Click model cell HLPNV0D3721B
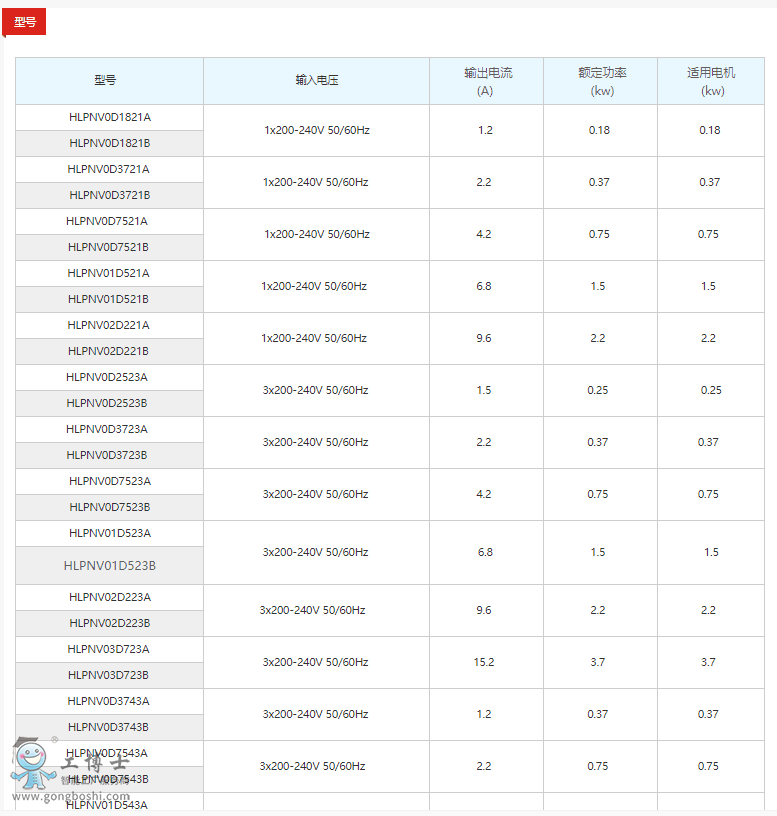777x816 pixels. click(110, 195)
